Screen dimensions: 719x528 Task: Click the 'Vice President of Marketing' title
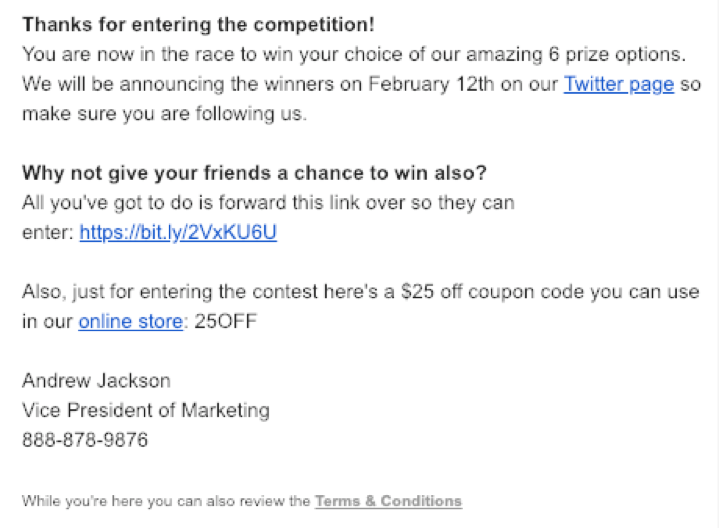pos(145,410)
